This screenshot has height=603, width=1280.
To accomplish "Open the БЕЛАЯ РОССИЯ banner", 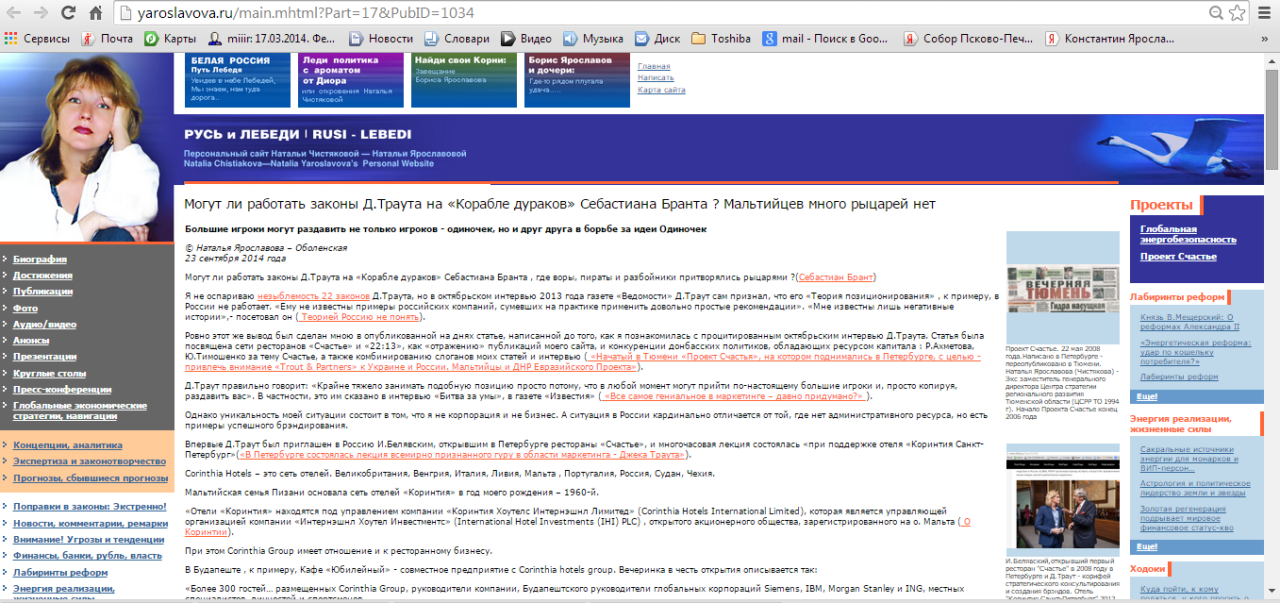I will [x=237, y=80].
